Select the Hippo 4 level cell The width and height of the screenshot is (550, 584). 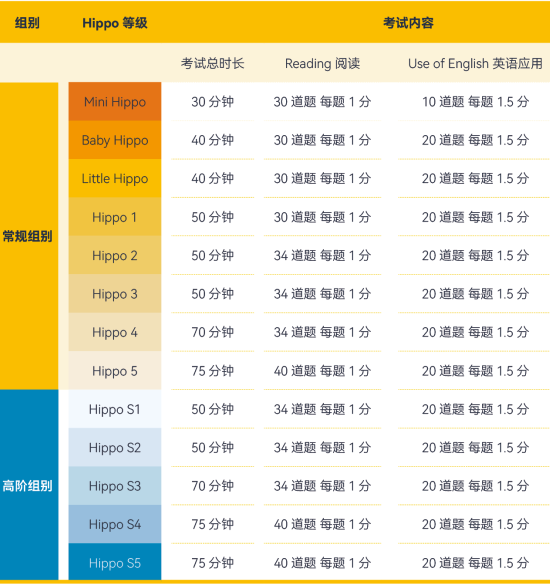[x=115, y=332]
